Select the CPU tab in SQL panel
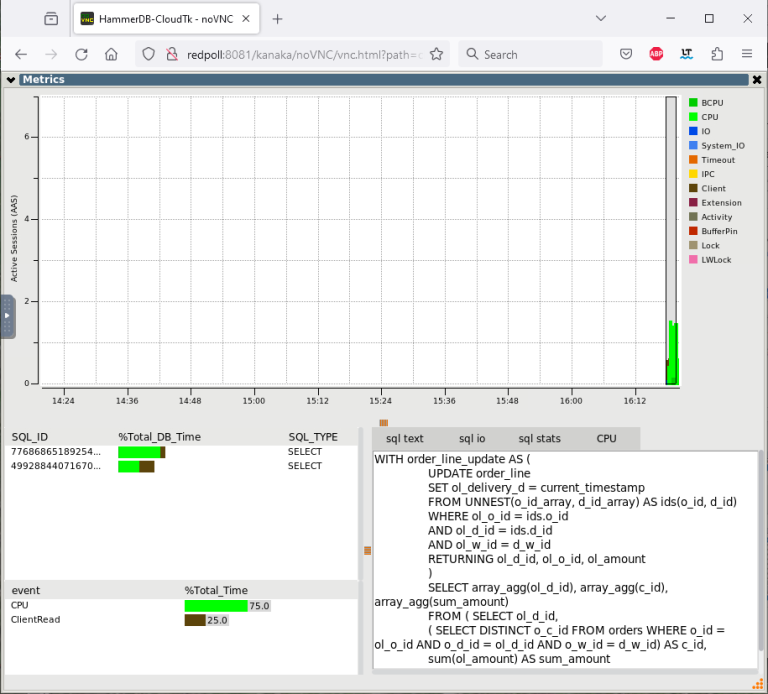This screenshot has height=694, width=768. 606,438
